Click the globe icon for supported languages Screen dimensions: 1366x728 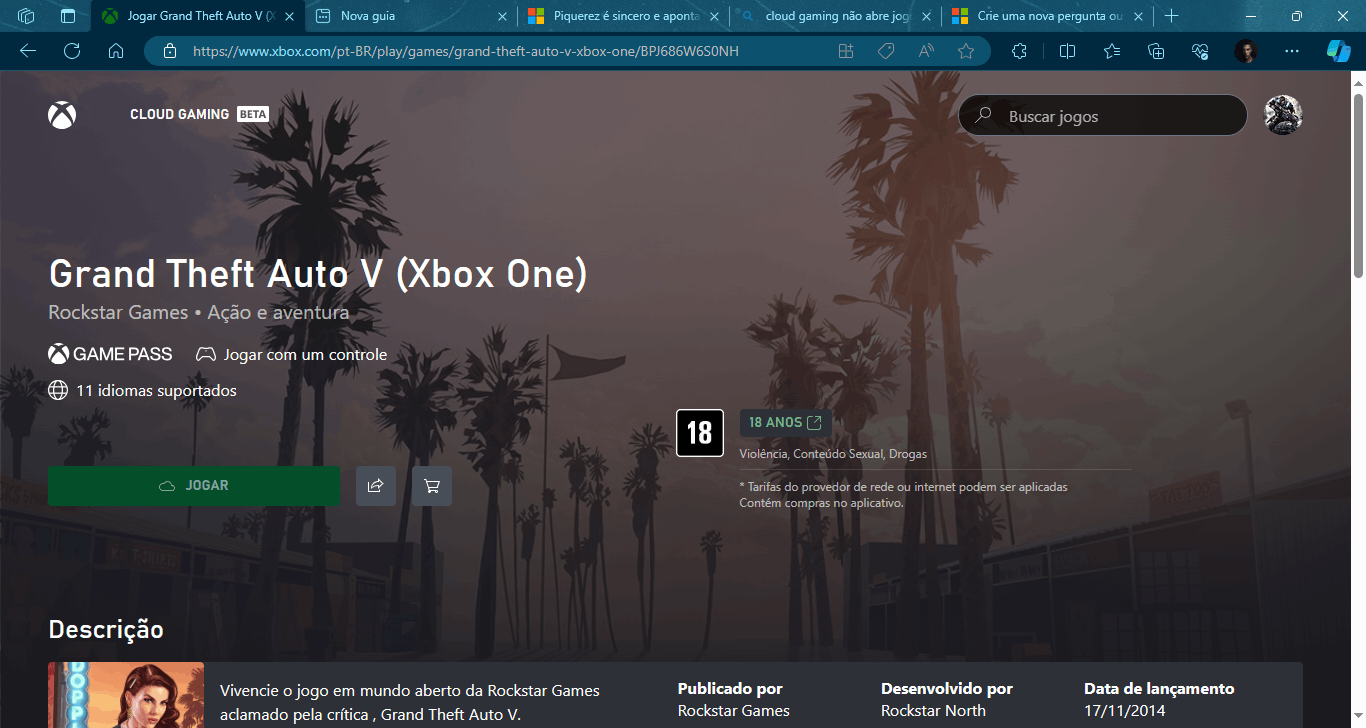(x=58, y=390)
